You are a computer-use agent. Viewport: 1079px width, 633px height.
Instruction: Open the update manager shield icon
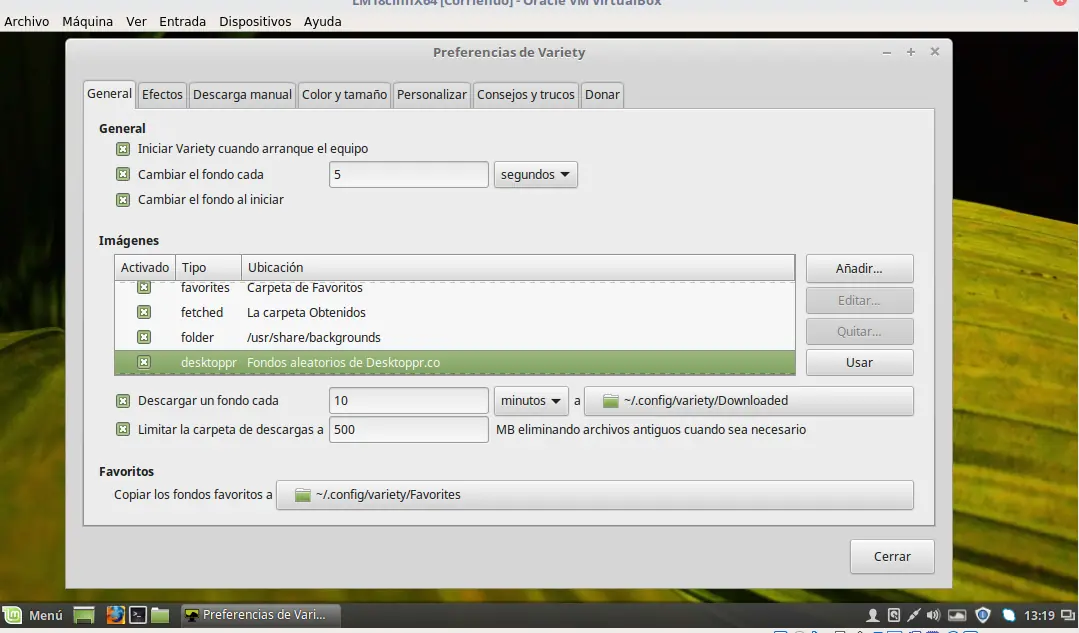[x=983, y=615]
